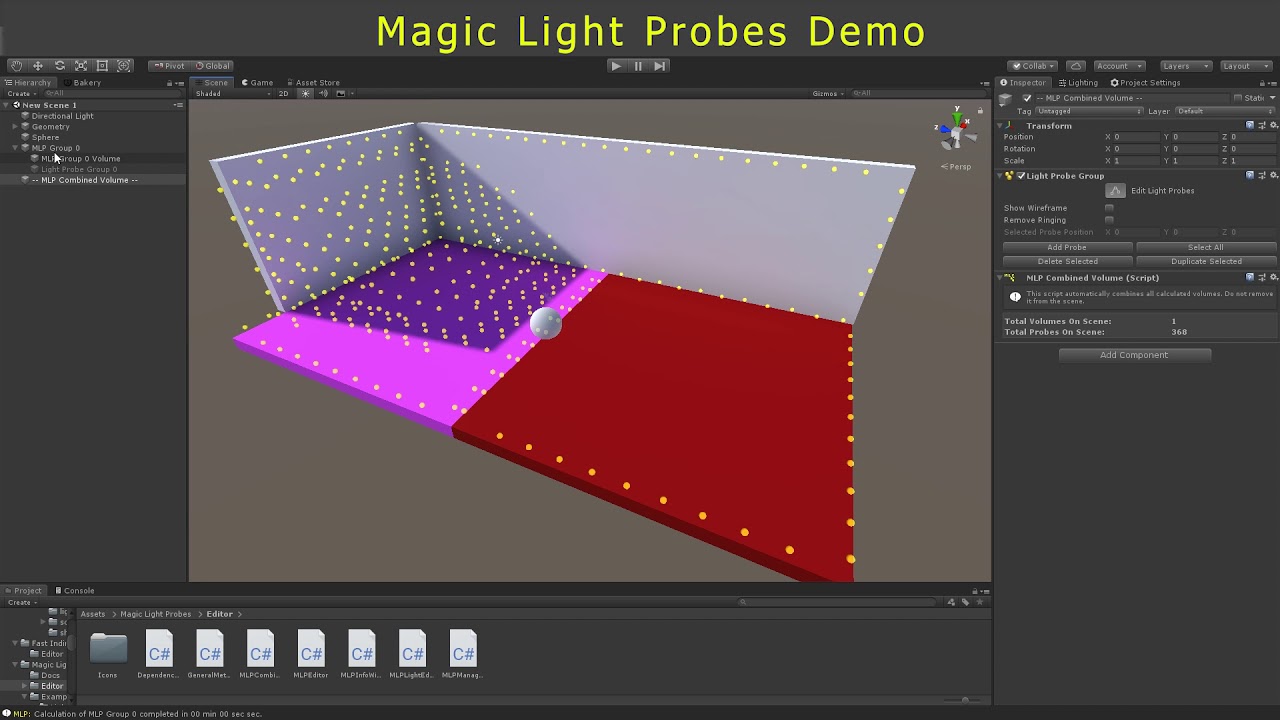Toggle scene lighting sun icon
The height and width of the screenshot is (720, 1280).
306,94
